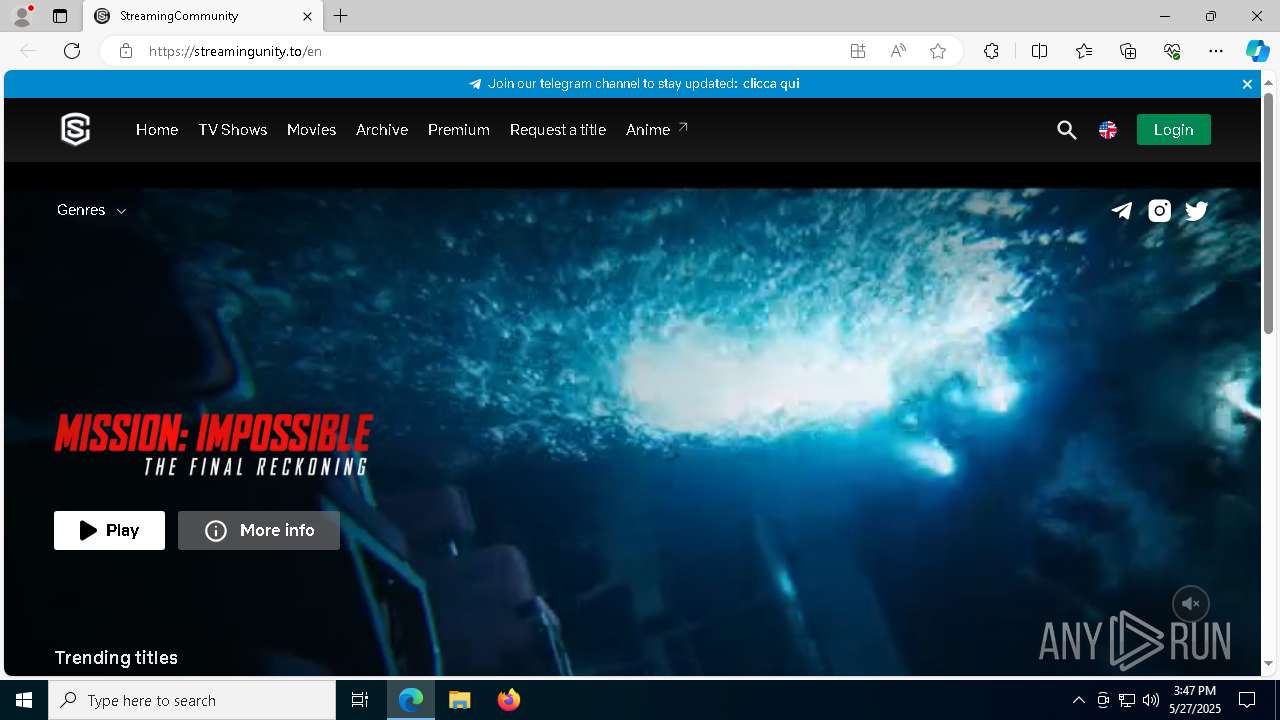
Task: Select the StreamingCommunity browser tab
Action: point(203,16)
